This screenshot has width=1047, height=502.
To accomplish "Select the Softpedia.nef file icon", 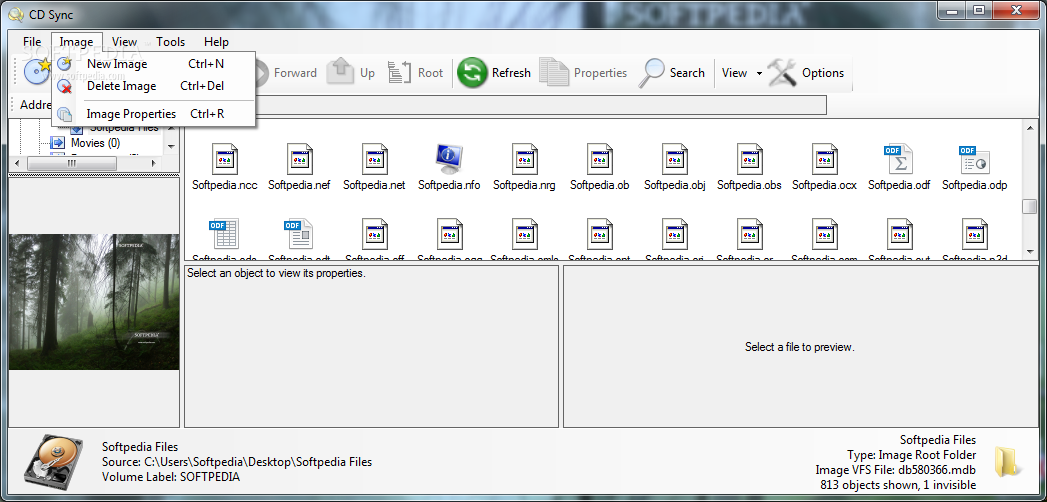I will 299,159.
